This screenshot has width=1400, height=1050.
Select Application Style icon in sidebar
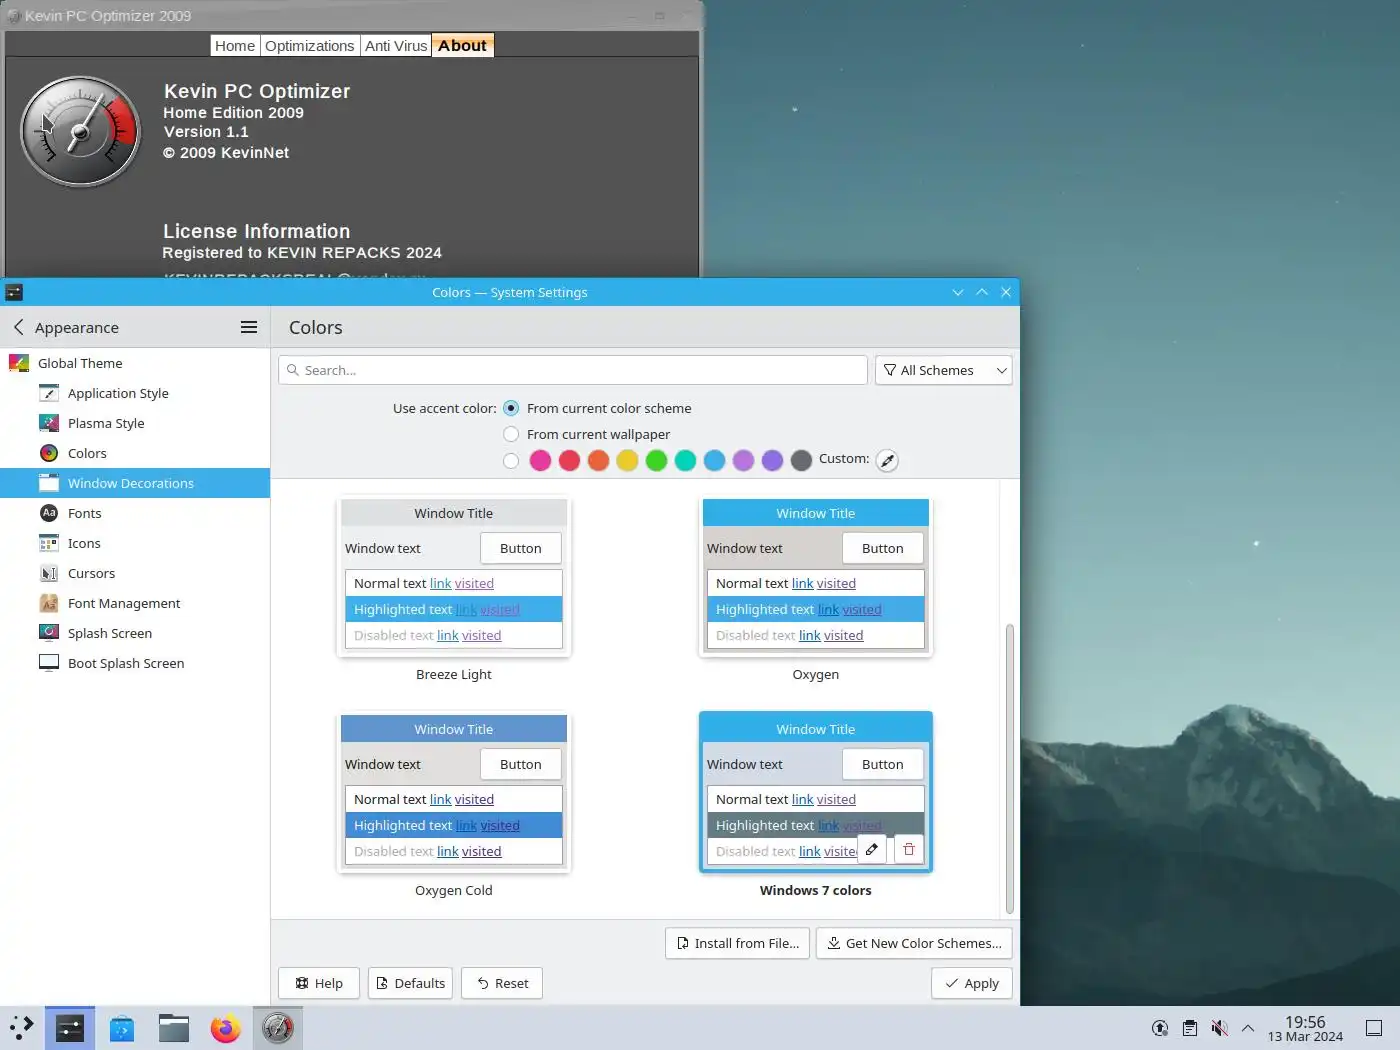coord(49,393)
